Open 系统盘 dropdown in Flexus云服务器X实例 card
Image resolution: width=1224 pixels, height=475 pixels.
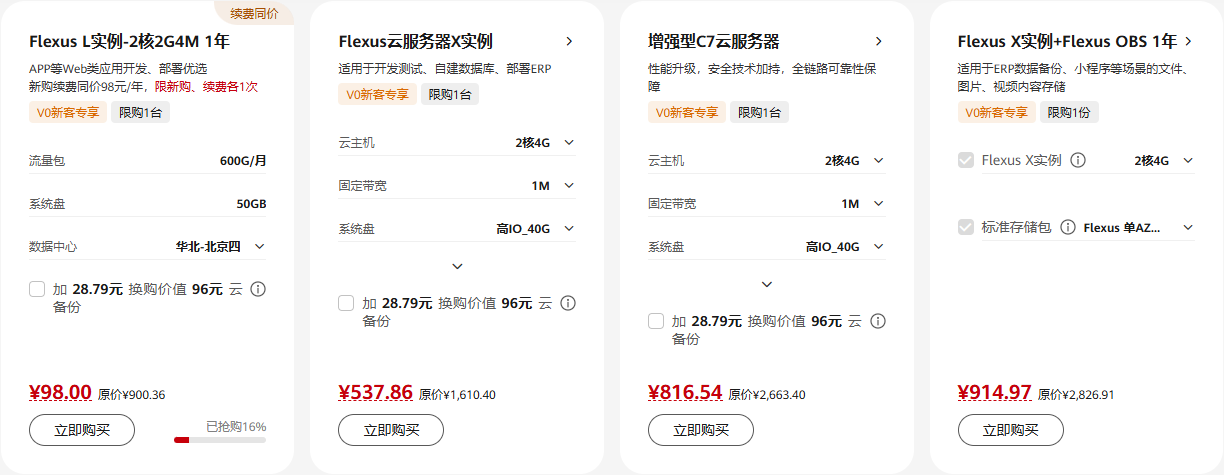(569, 229)
